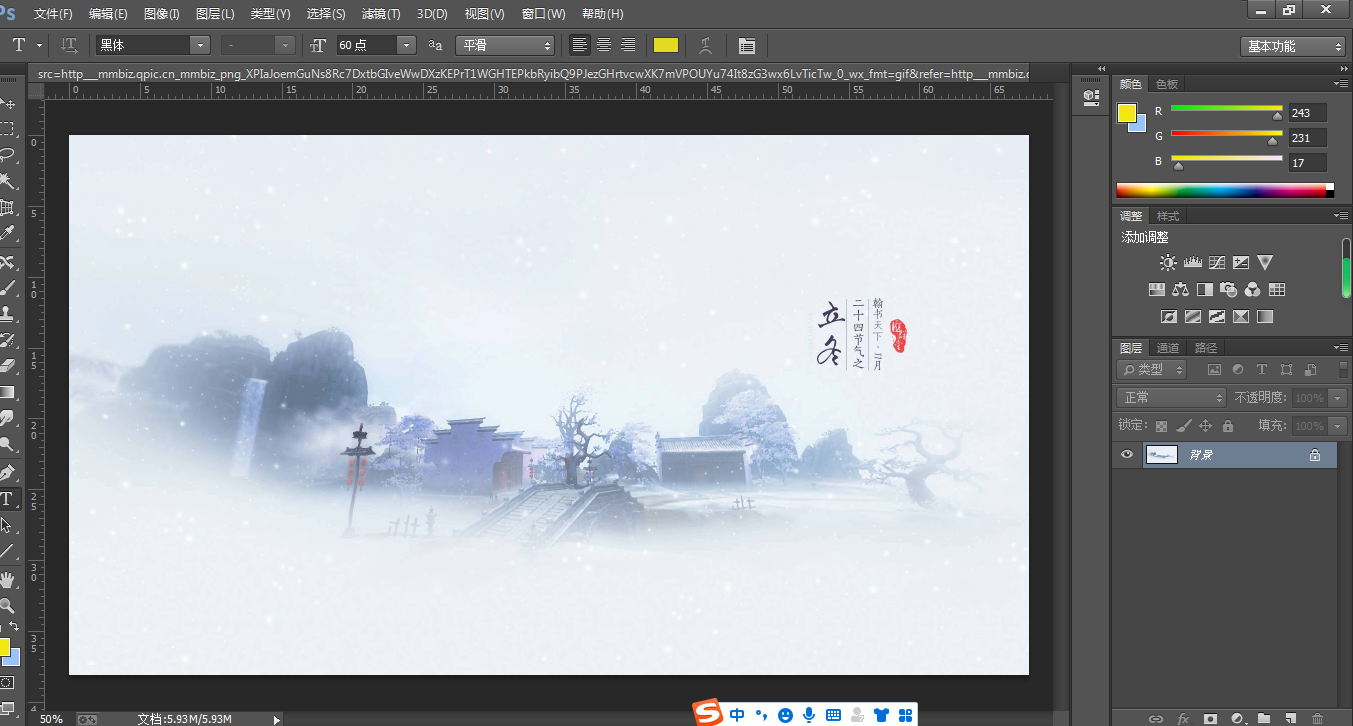This screenshot has width=1353, height=726.
Task: Click the text color swatch in options bar
Action: pos(666,45)
